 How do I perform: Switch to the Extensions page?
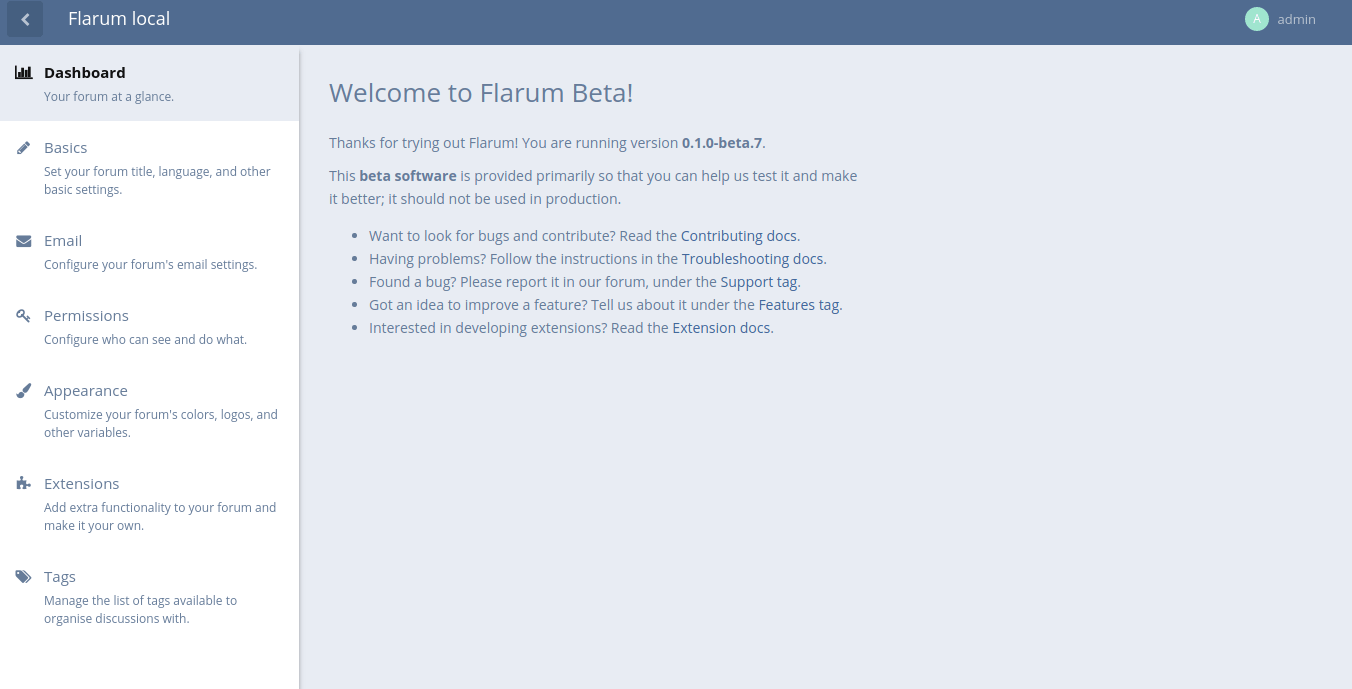(x=150, y=504)
